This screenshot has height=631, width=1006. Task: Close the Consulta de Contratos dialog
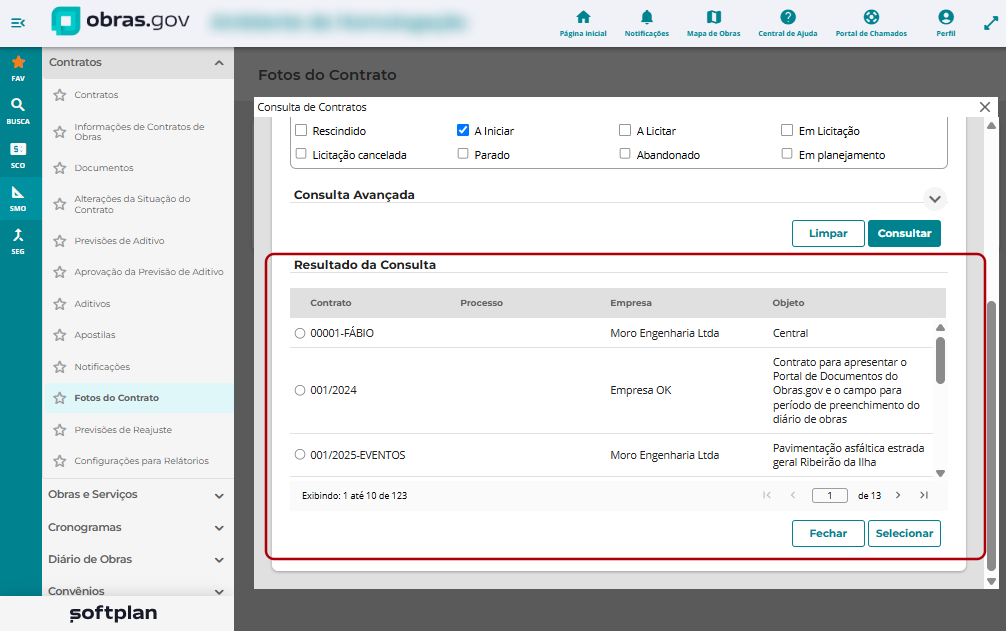[x=985, y=107]
